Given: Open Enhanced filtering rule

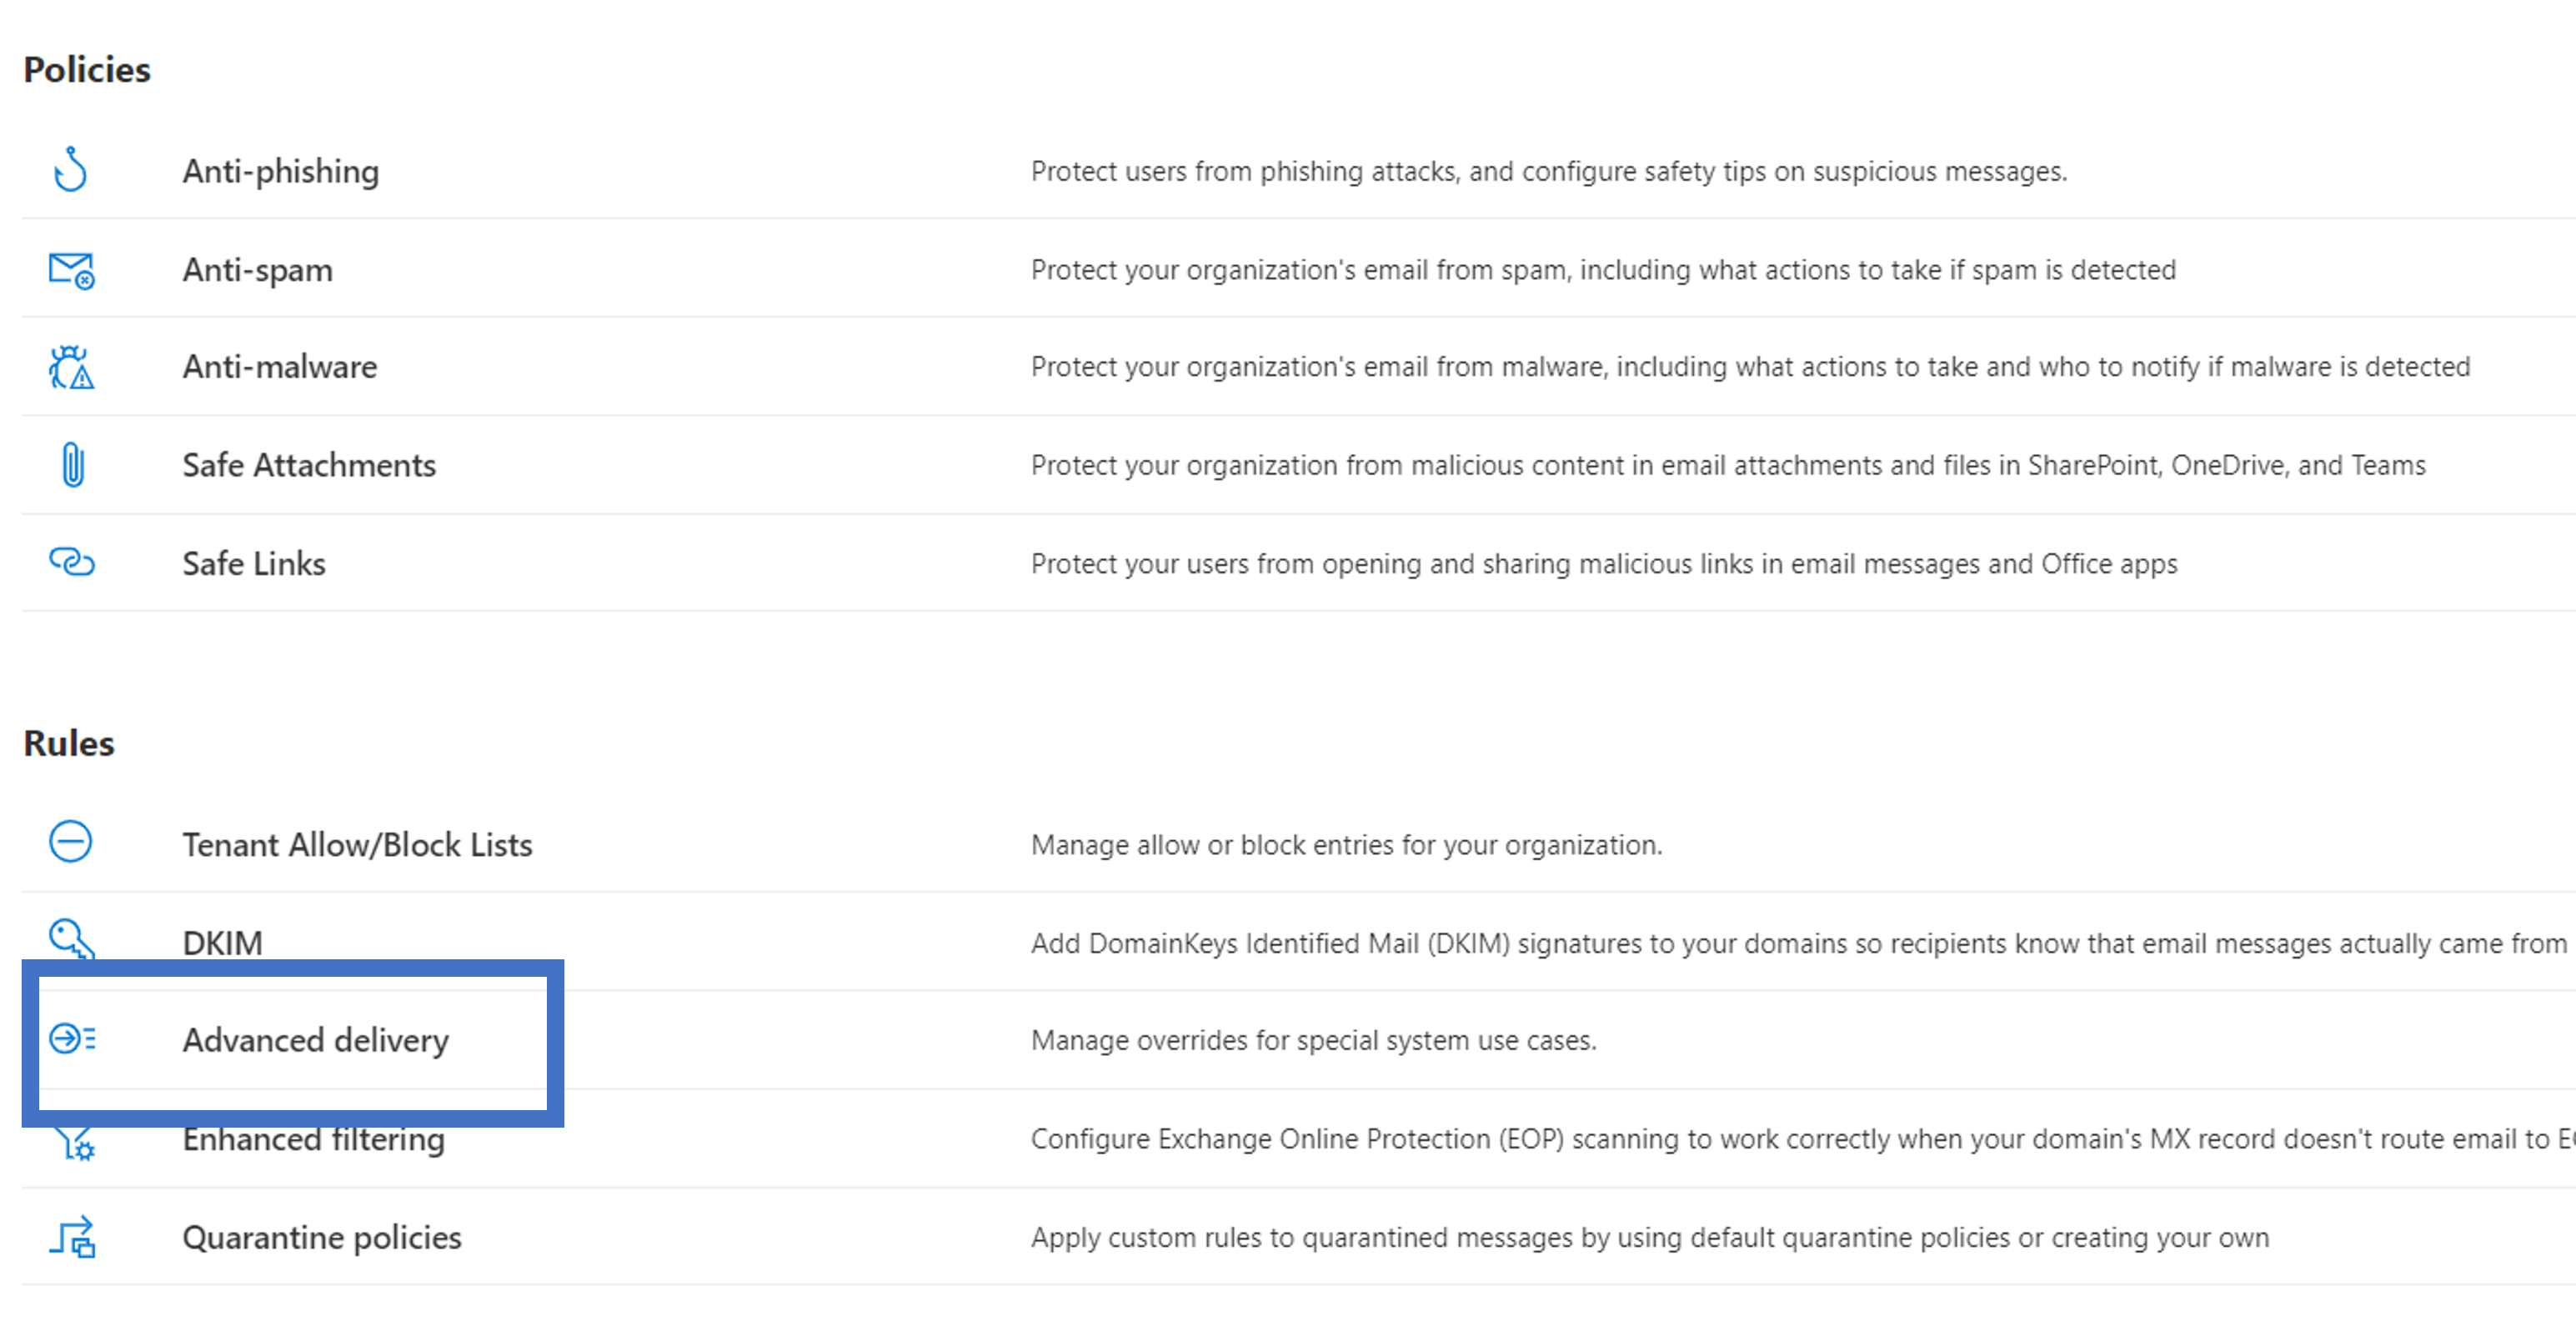Looking at the screenshot, I should point(313,1139).
